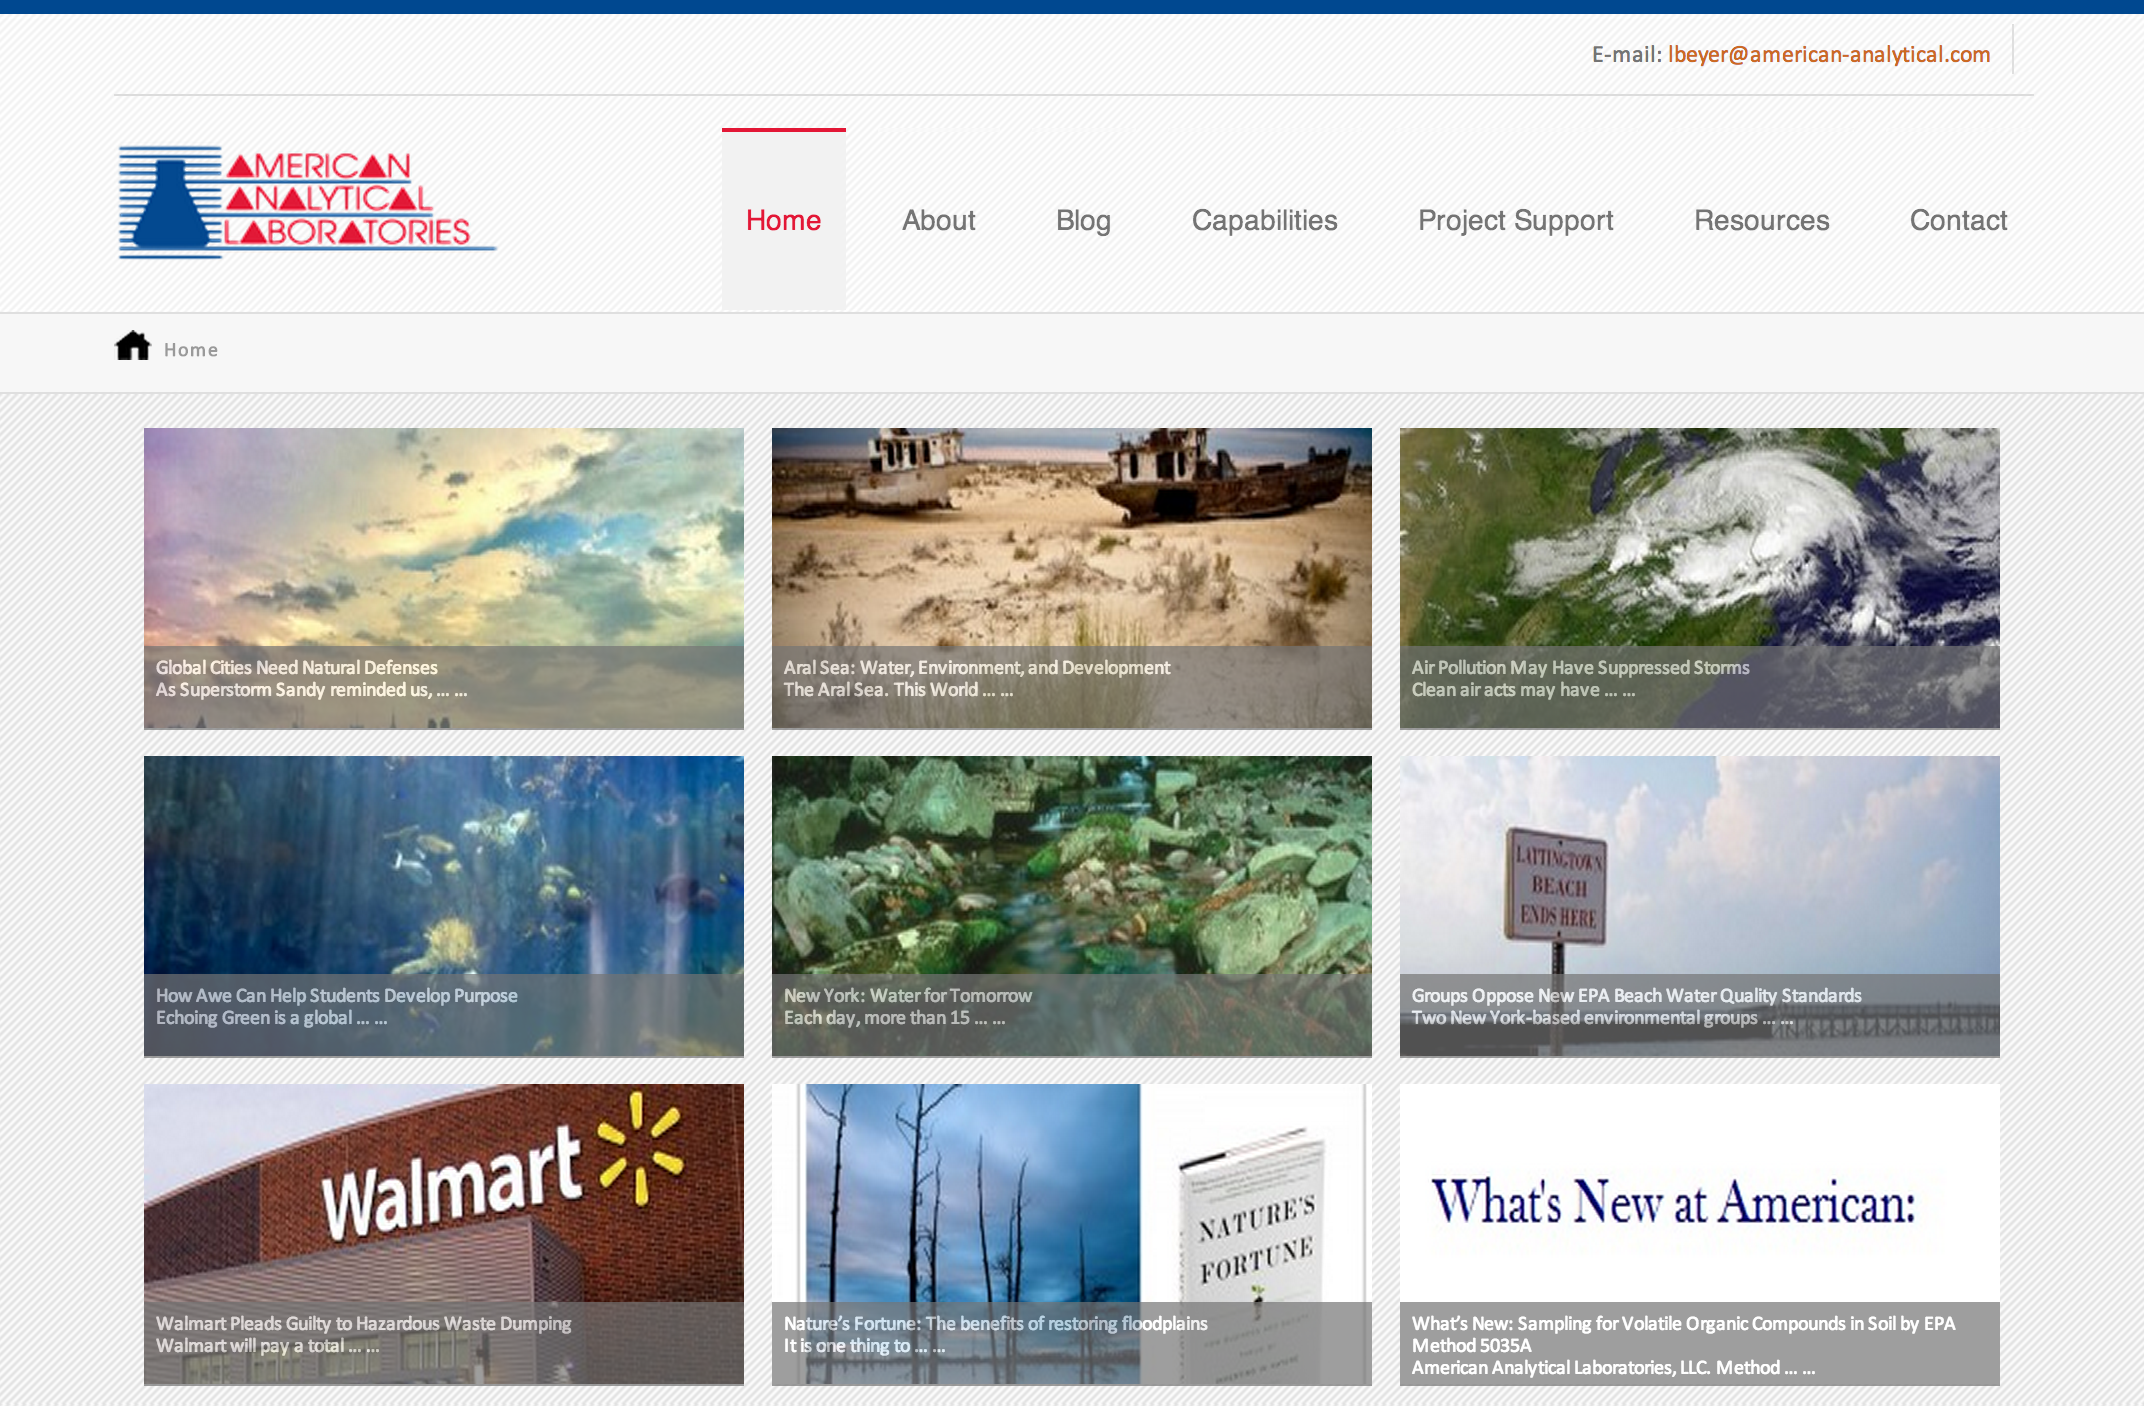This screenshot has height=1406, width=2144.
Task: Open the Capabilities menu item
Action: (x=1264, y=220)
